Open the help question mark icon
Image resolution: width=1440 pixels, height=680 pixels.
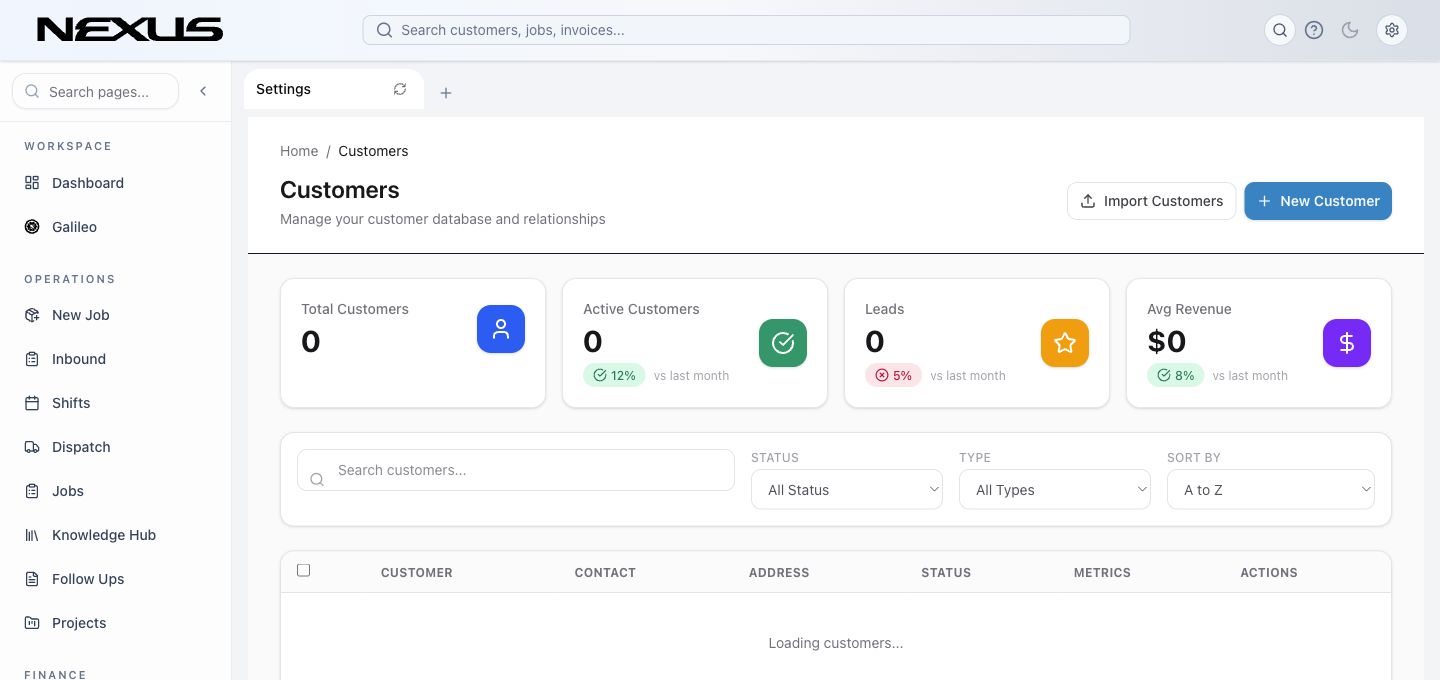pos(1314,30)
